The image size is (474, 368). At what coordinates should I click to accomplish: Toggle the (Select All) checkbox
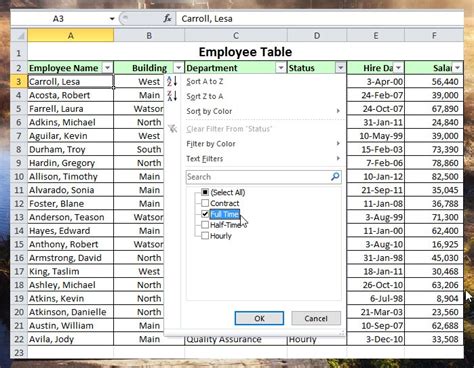(x=205, y=192)
